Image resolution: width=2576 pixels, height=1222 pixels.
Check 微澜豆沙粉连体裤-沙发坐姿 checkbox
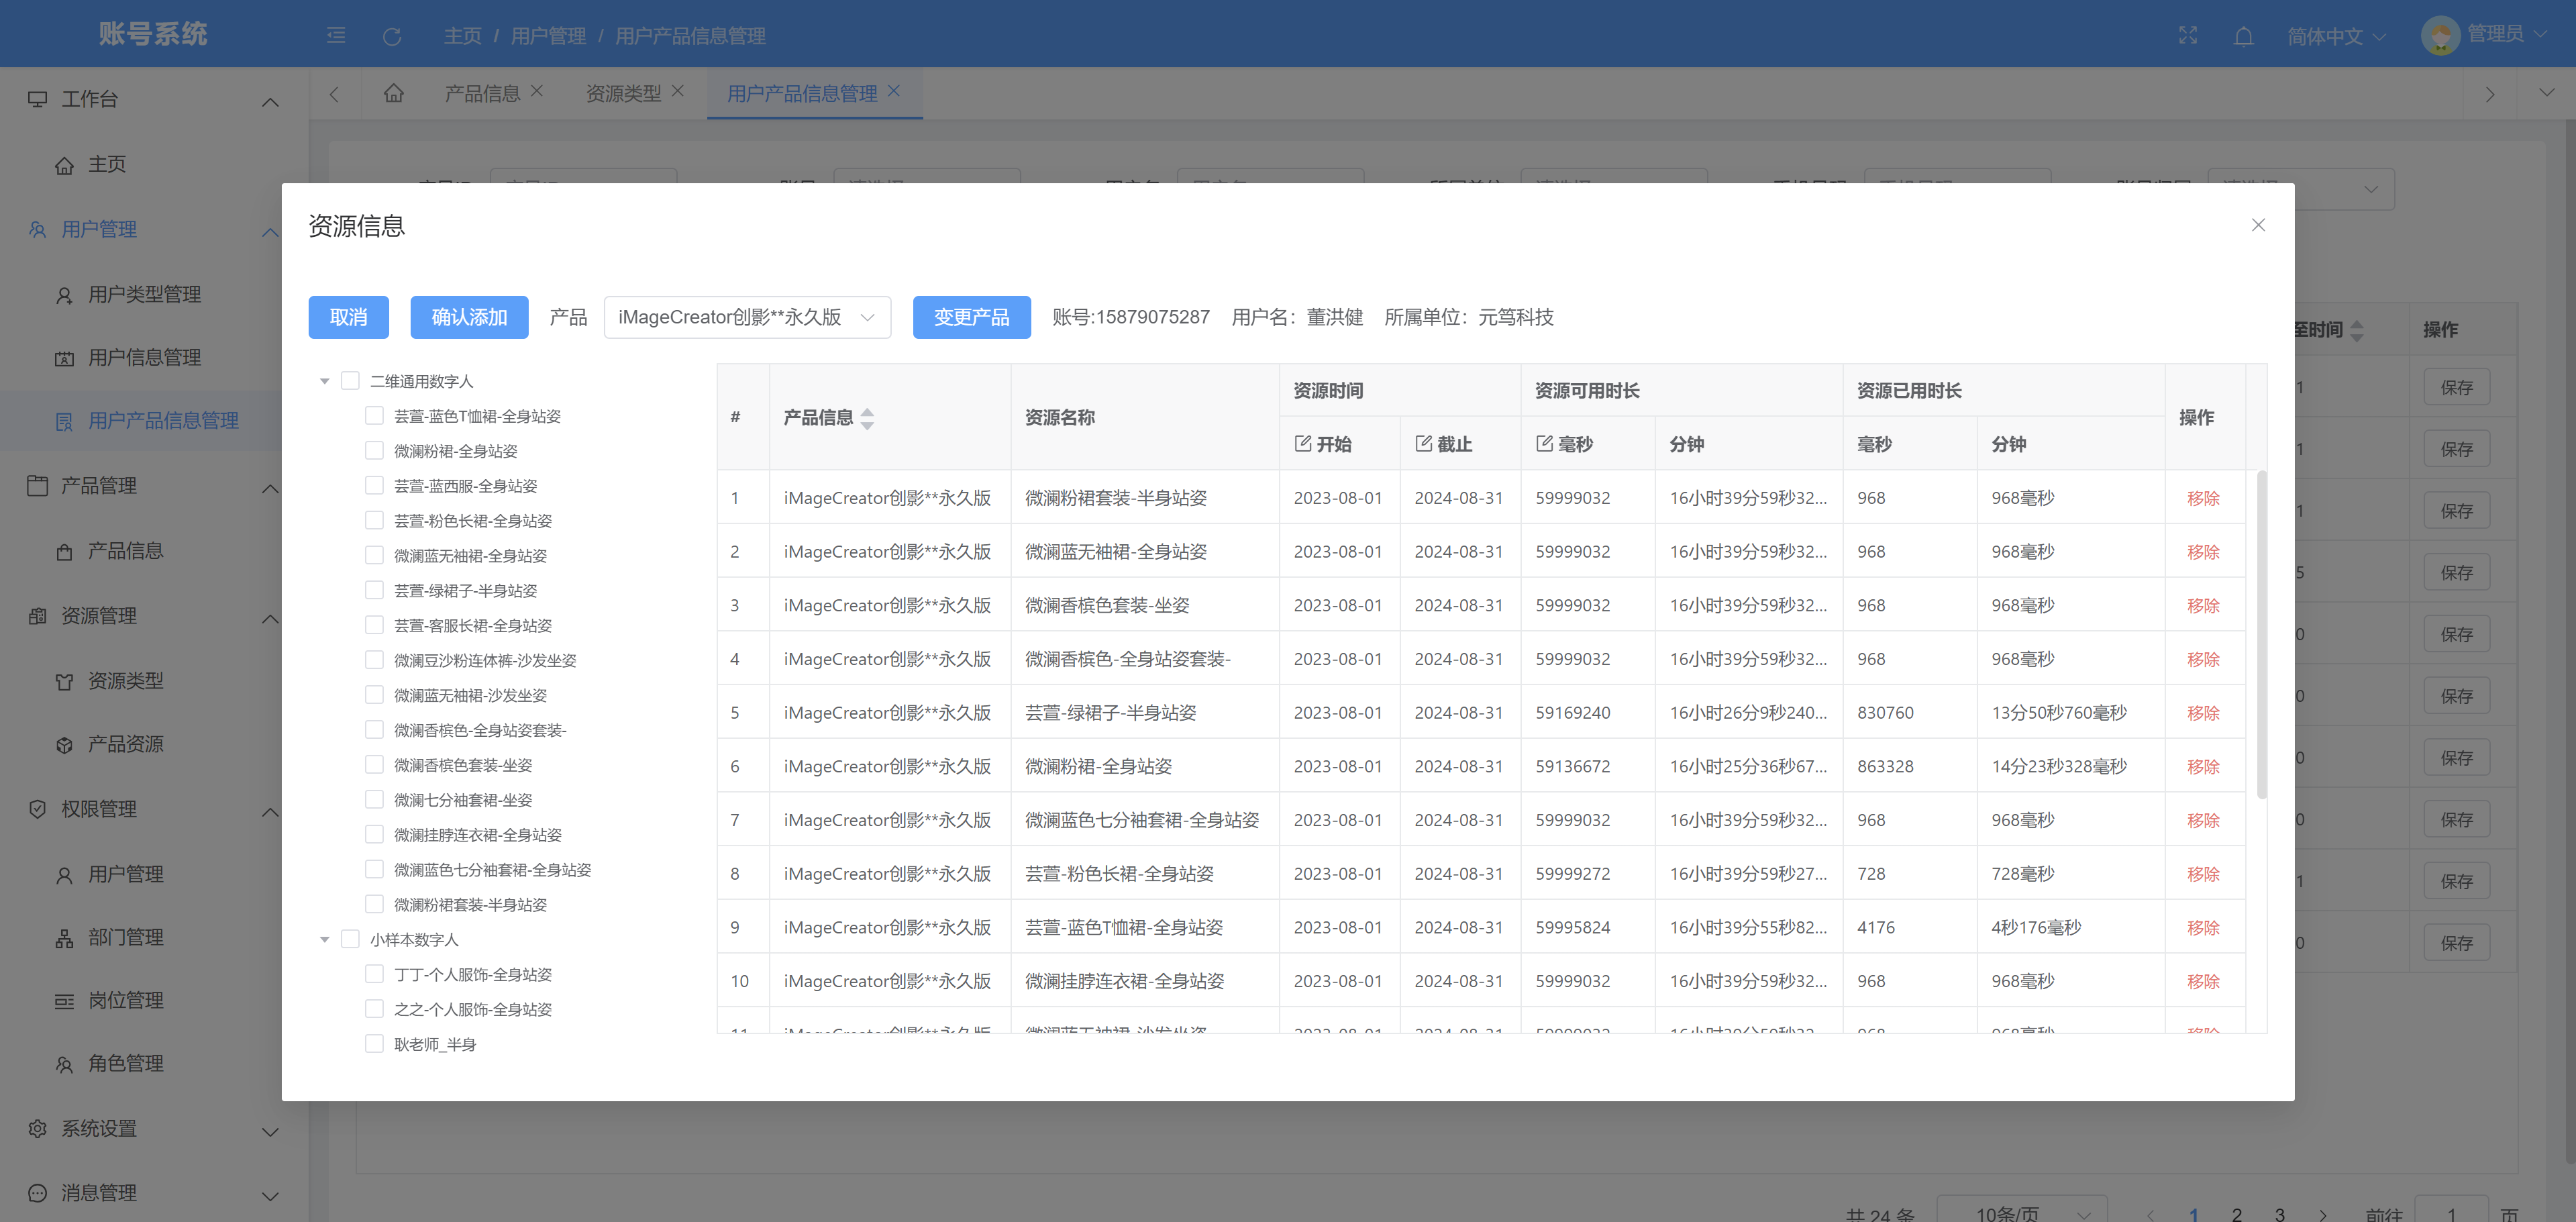(x=374, y=659)
